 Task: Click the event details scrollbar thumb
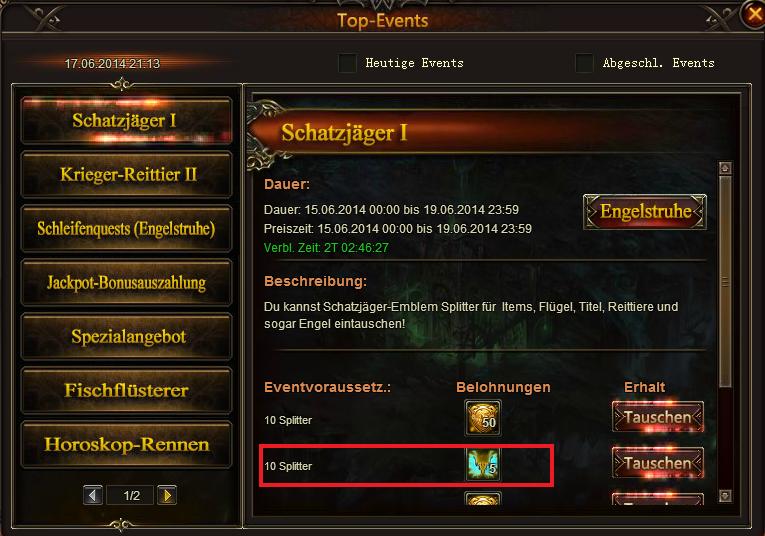point(725,282)
